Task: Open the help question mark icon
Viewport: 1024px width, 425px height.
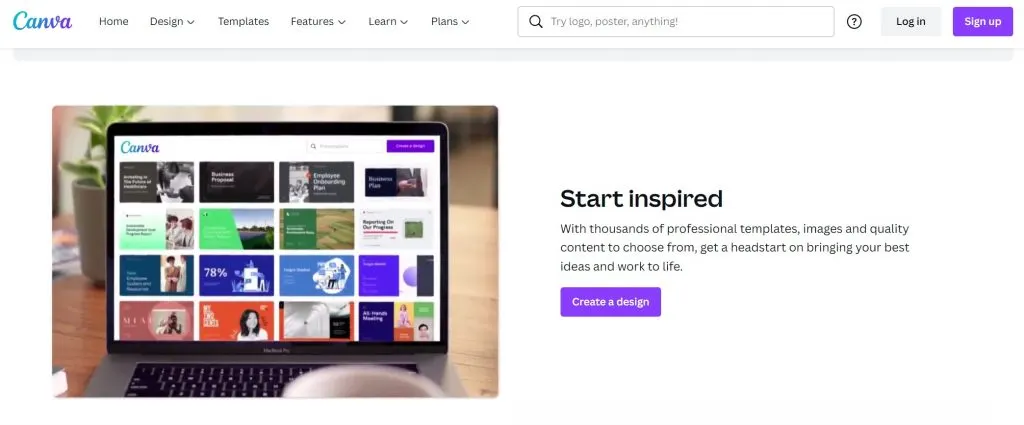Action: pos(854,22)
